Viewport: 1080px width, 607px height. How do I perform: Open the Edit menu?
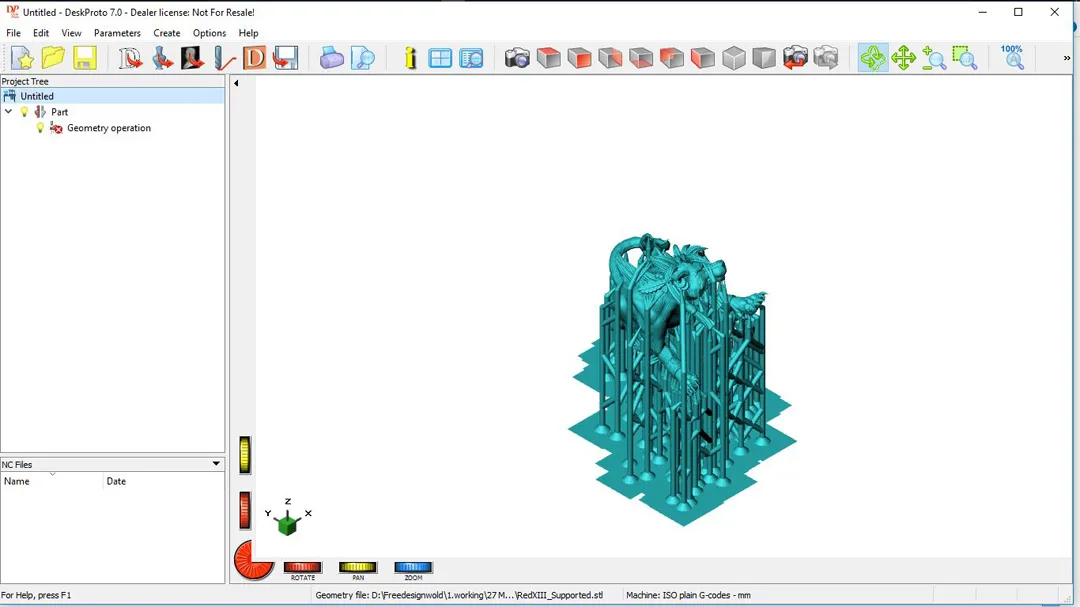pyautogui.click(x=41, y=33)
